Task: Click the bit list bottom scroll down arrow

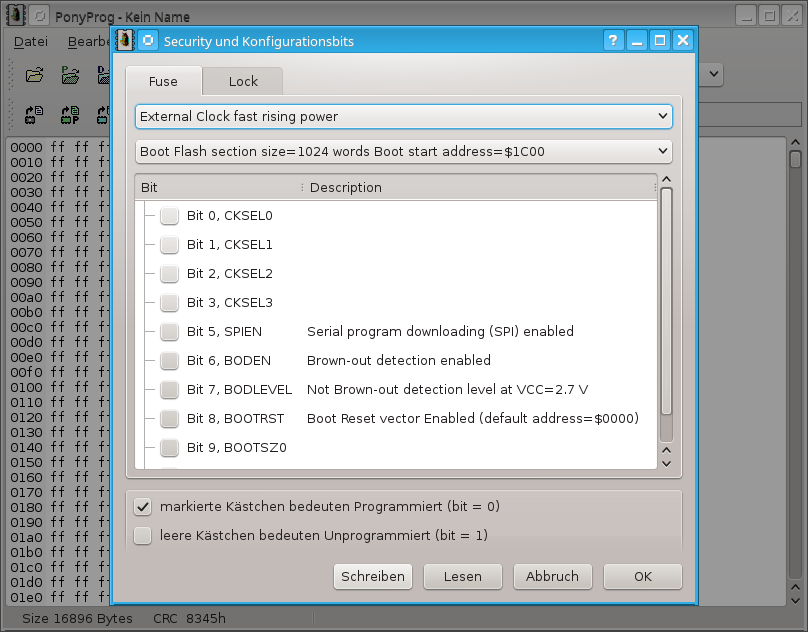Action: click(x=666, y=463)
